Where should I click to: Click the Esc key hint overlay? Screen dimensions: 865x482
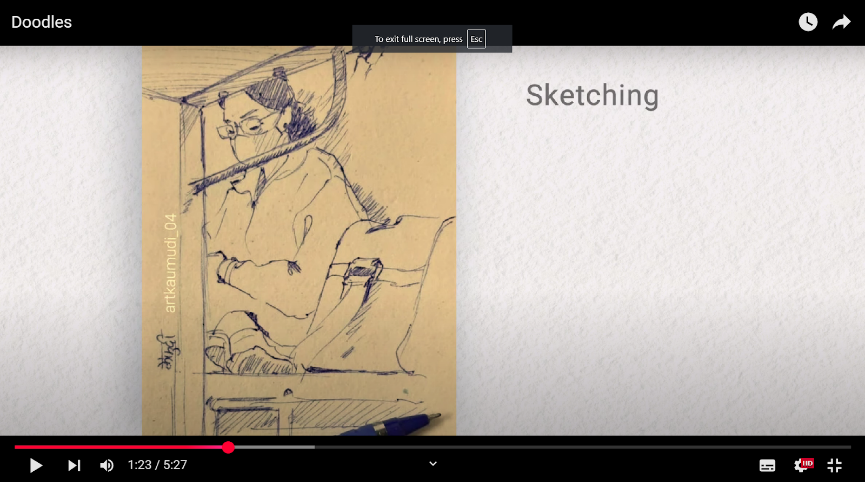coord(476,39)
